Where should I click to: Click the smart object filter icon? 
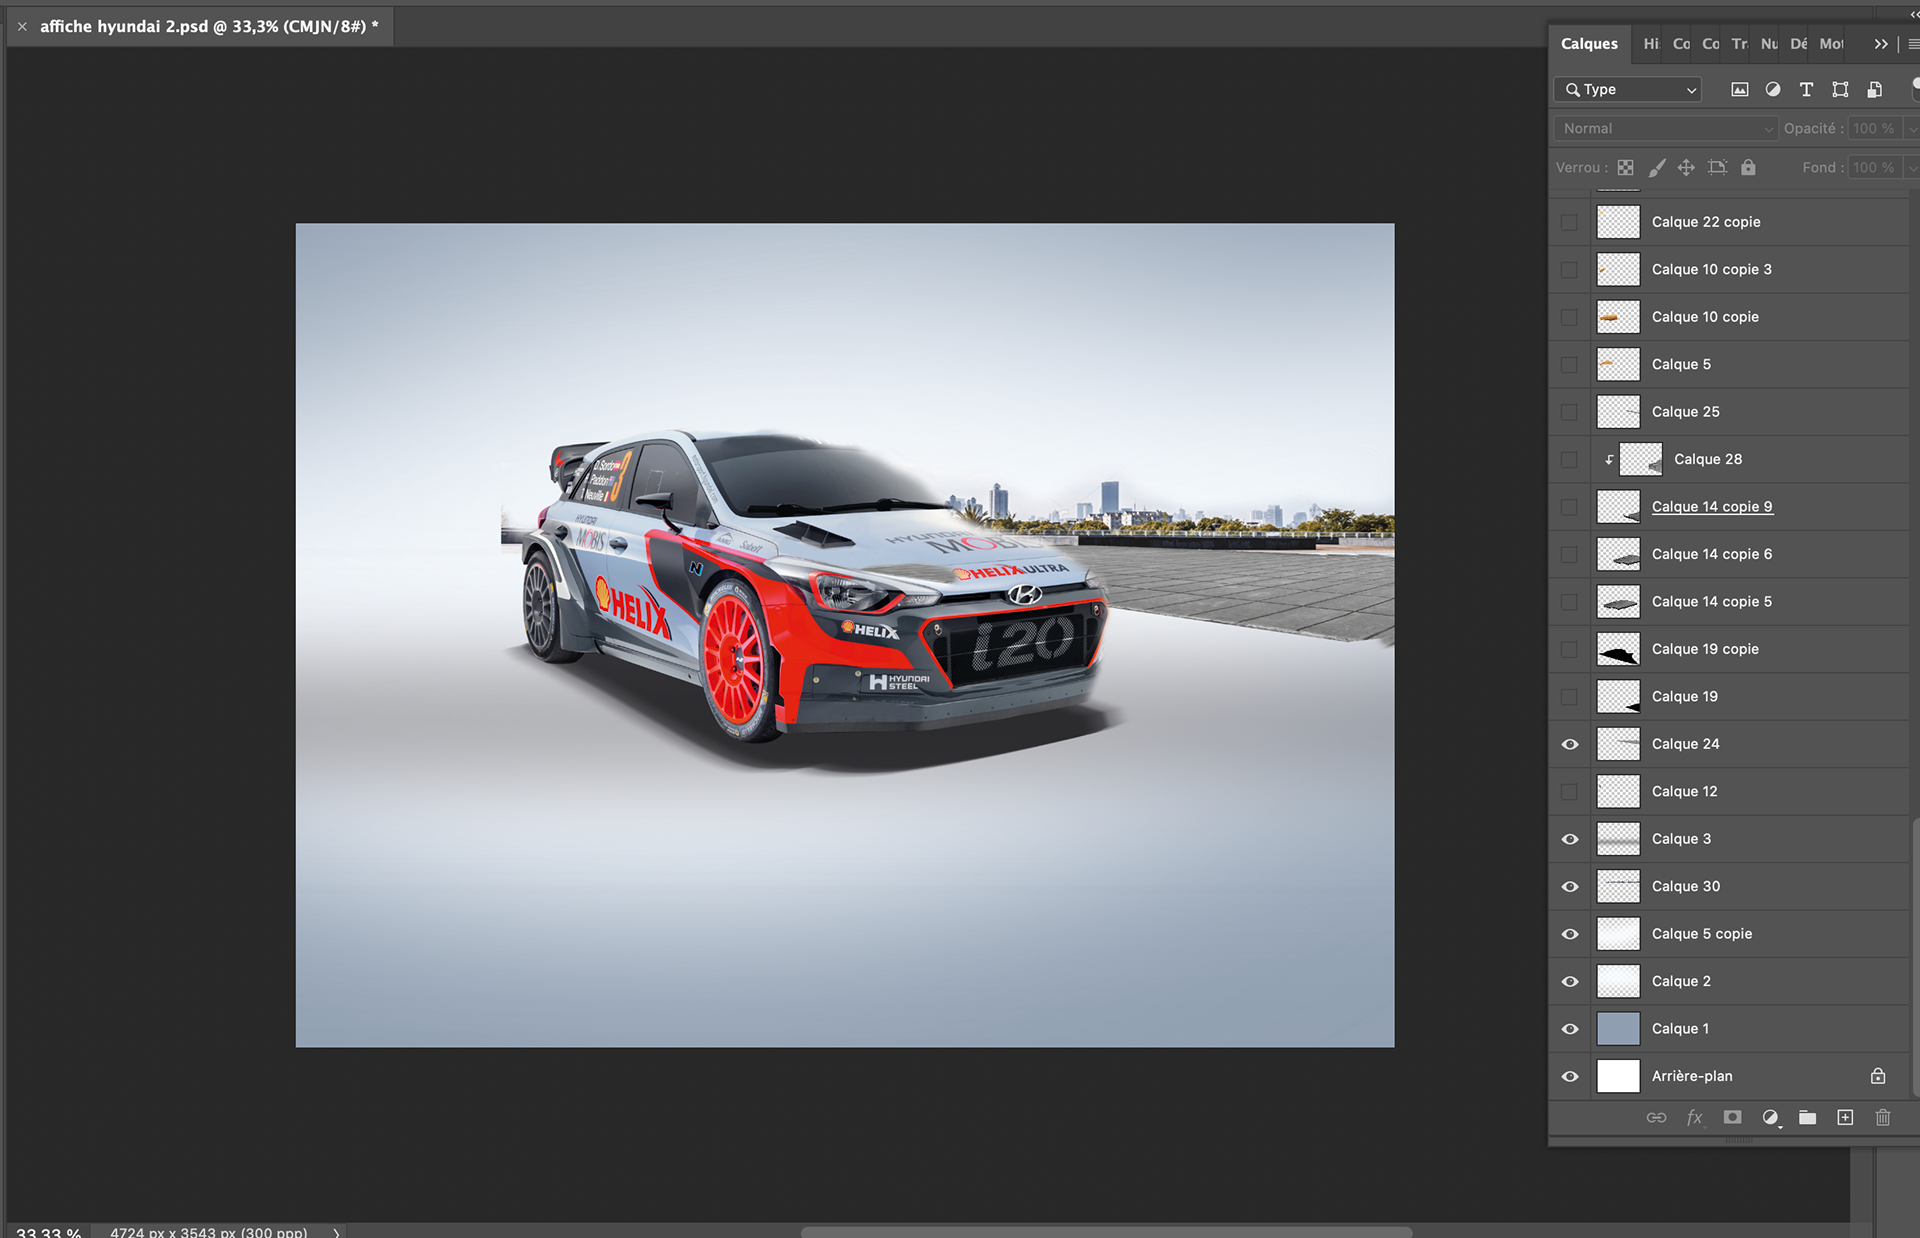1875,90
